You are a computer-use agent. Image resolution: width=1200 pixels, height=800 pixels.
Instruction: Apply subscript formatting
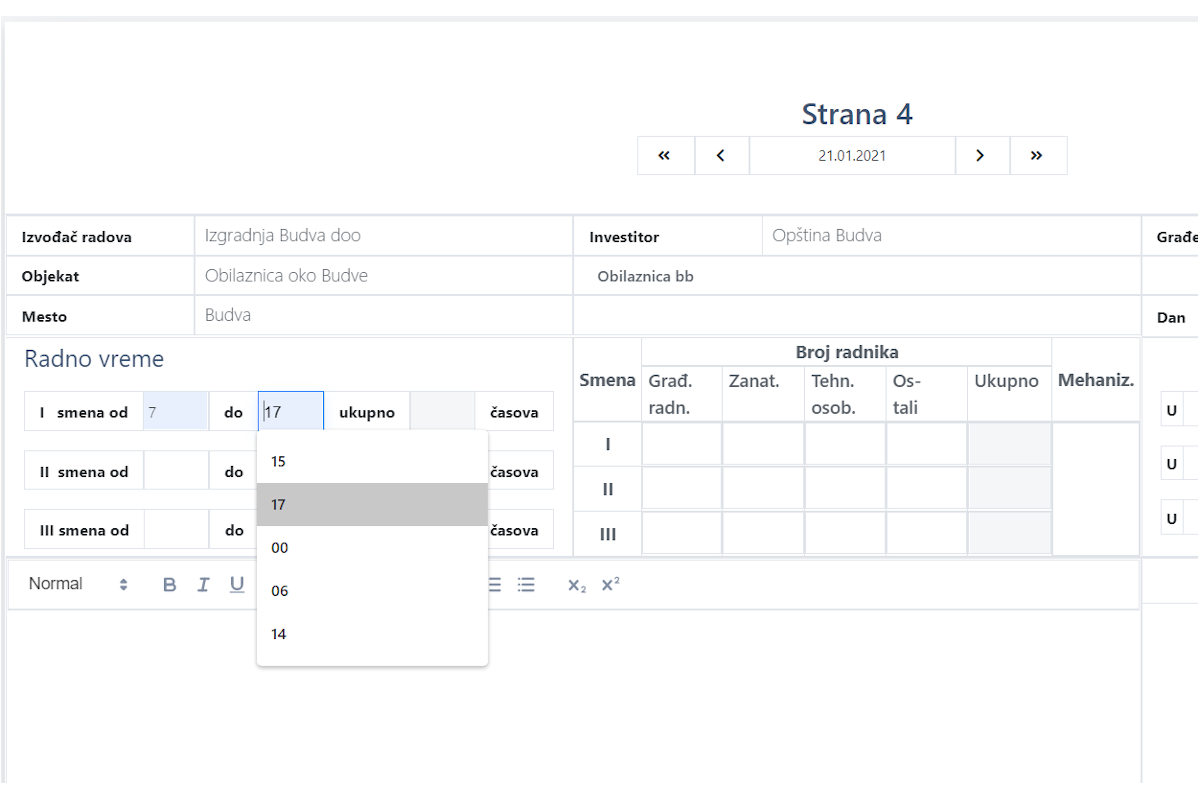pyautogui.click(x=576, y=585)
